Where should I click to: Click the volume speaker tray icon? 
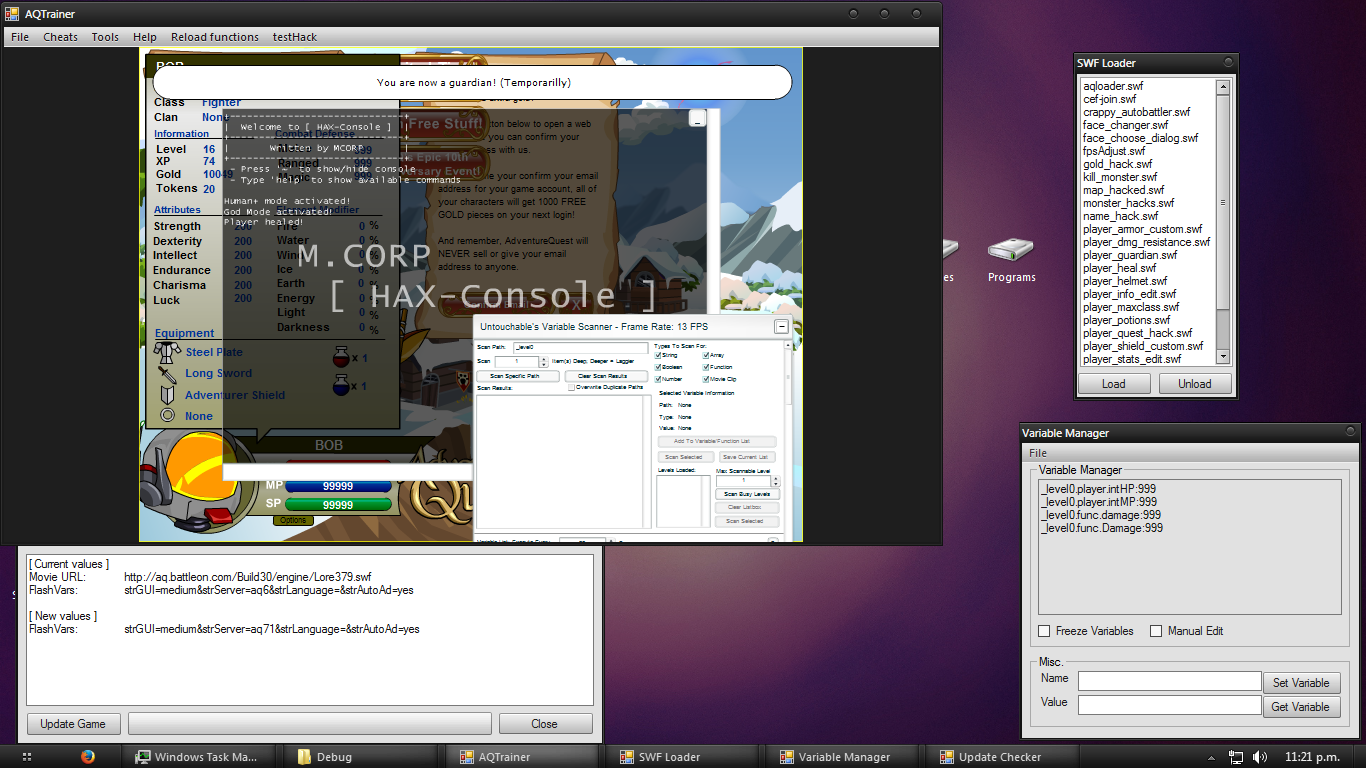[1260, 757]
